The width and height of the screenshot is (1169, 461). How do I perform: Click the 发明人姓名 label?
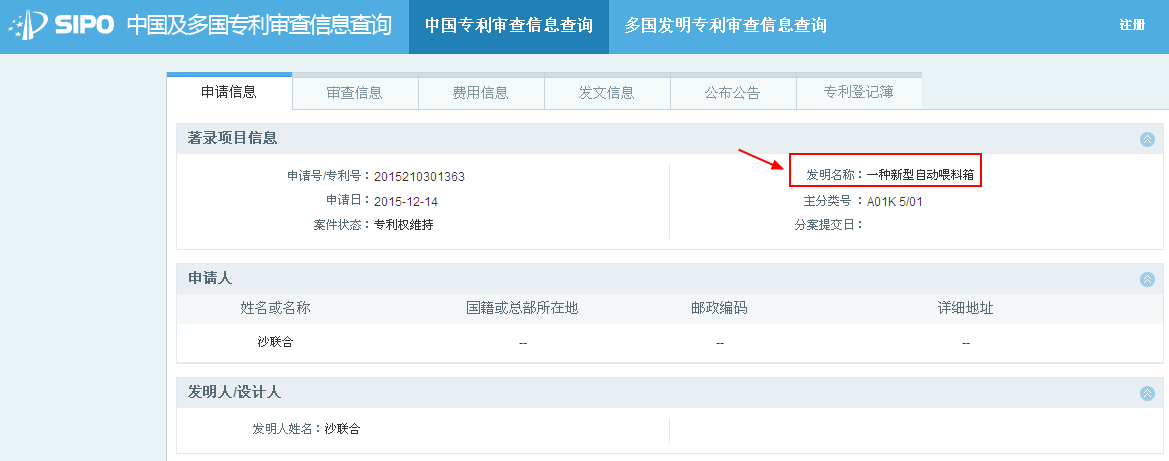[287, 430]
